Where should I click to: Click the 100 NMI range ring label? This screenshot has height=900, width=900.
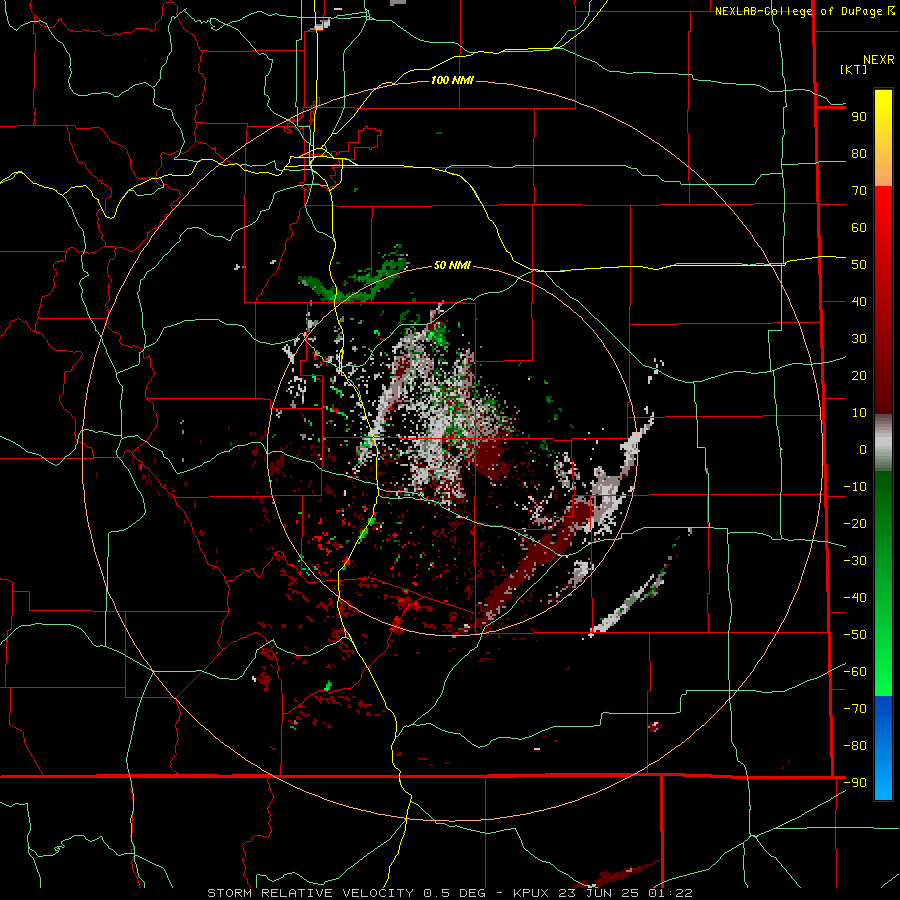coord(452,80)
